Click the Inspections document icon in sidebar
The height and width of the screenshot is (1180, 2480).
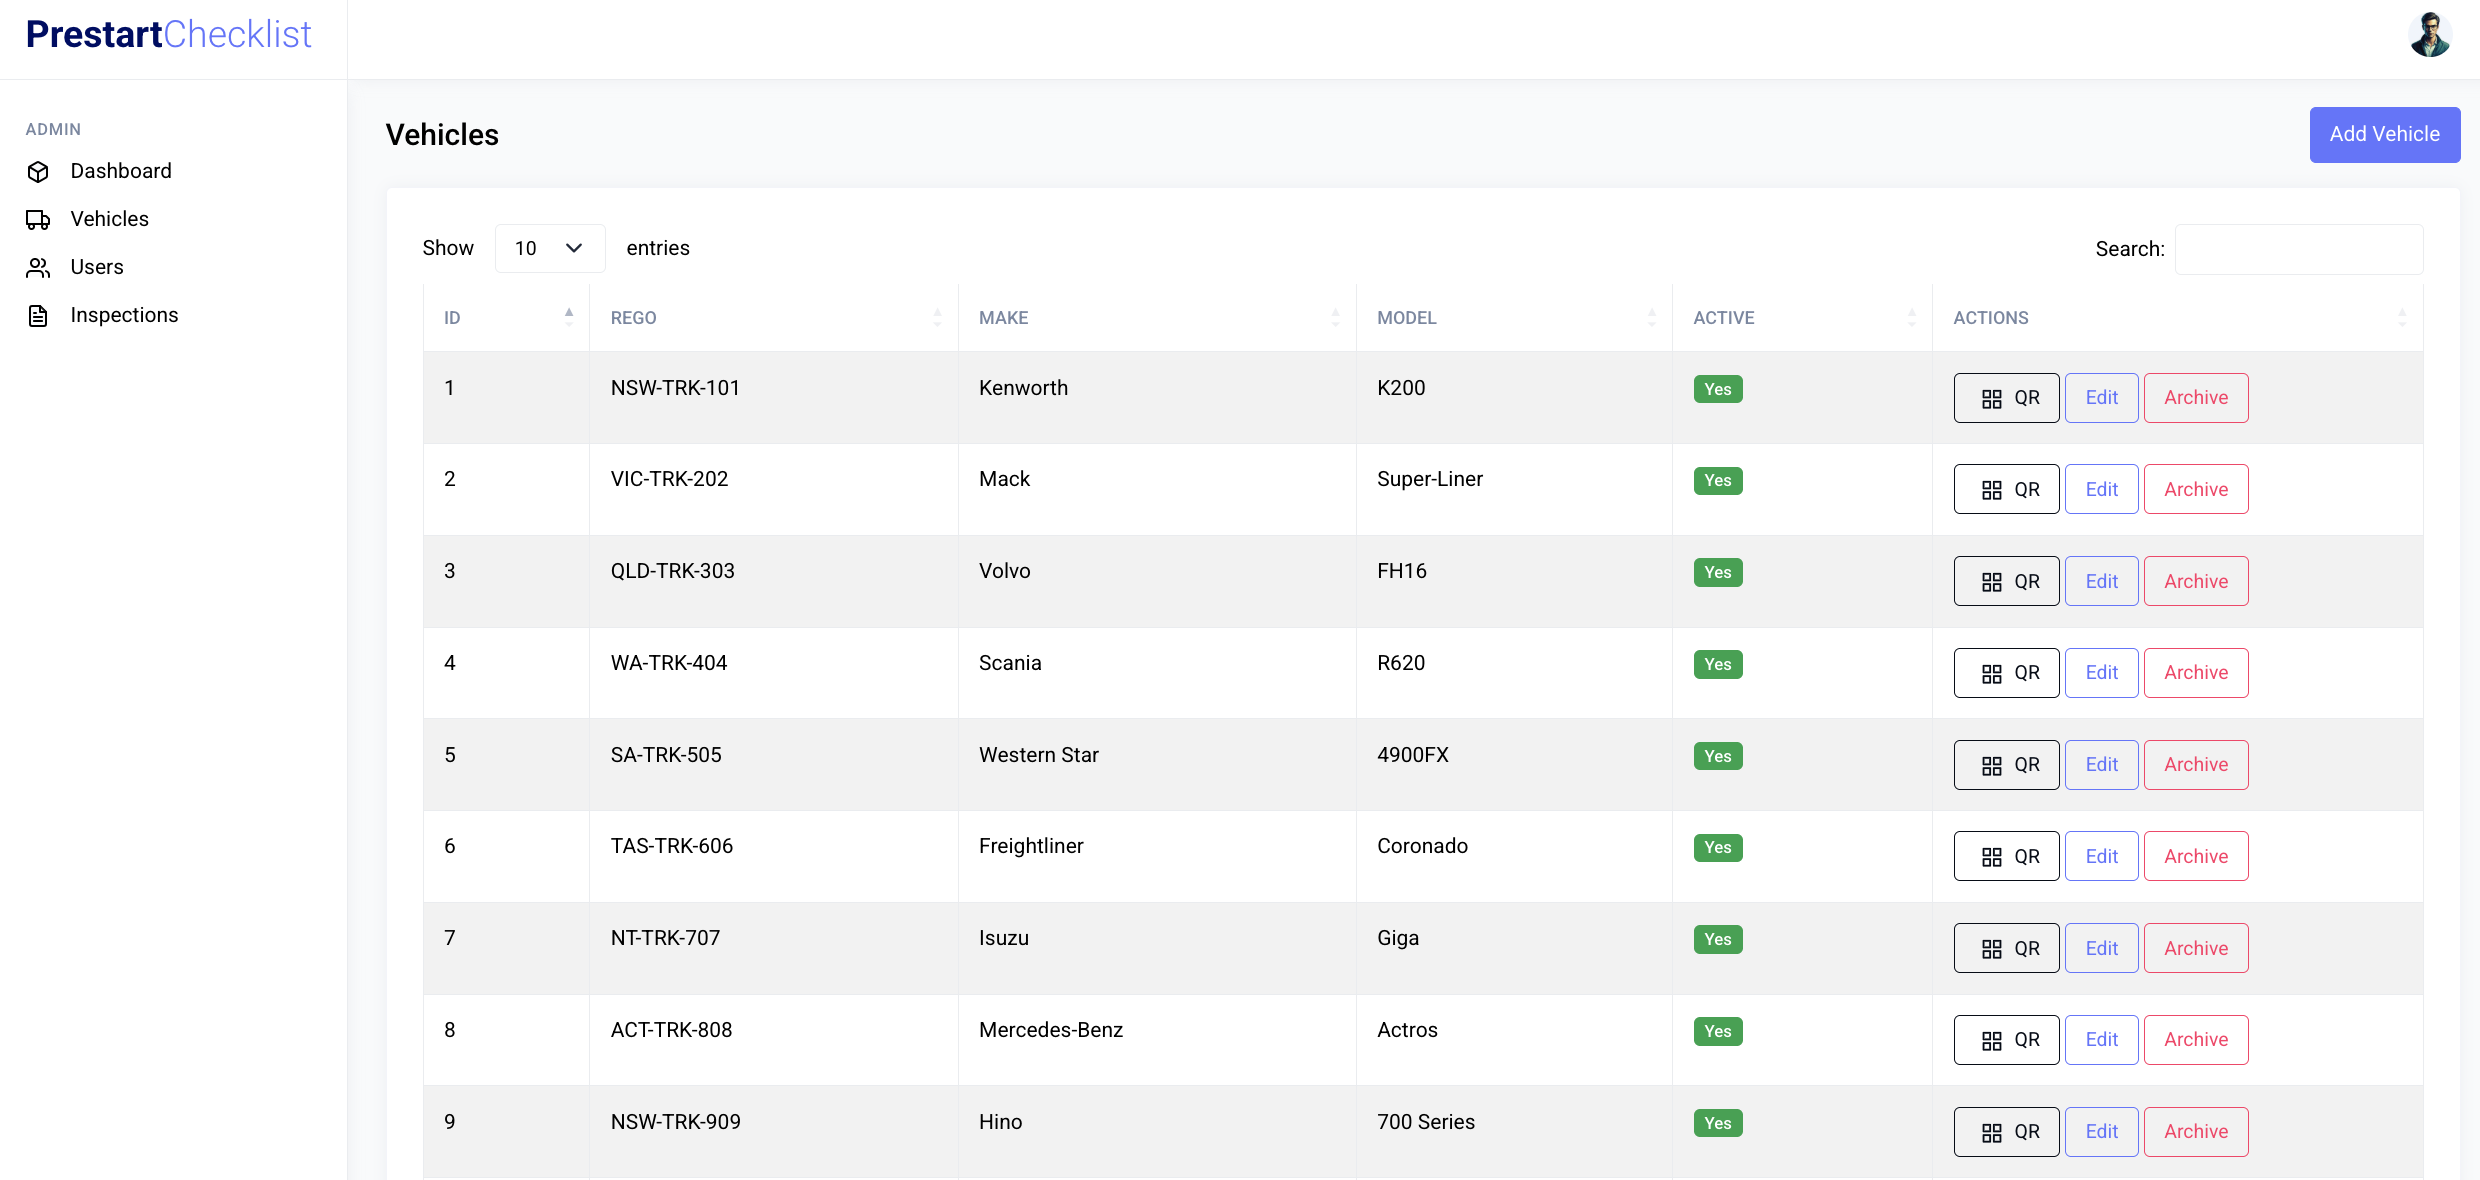coord(38,316)
